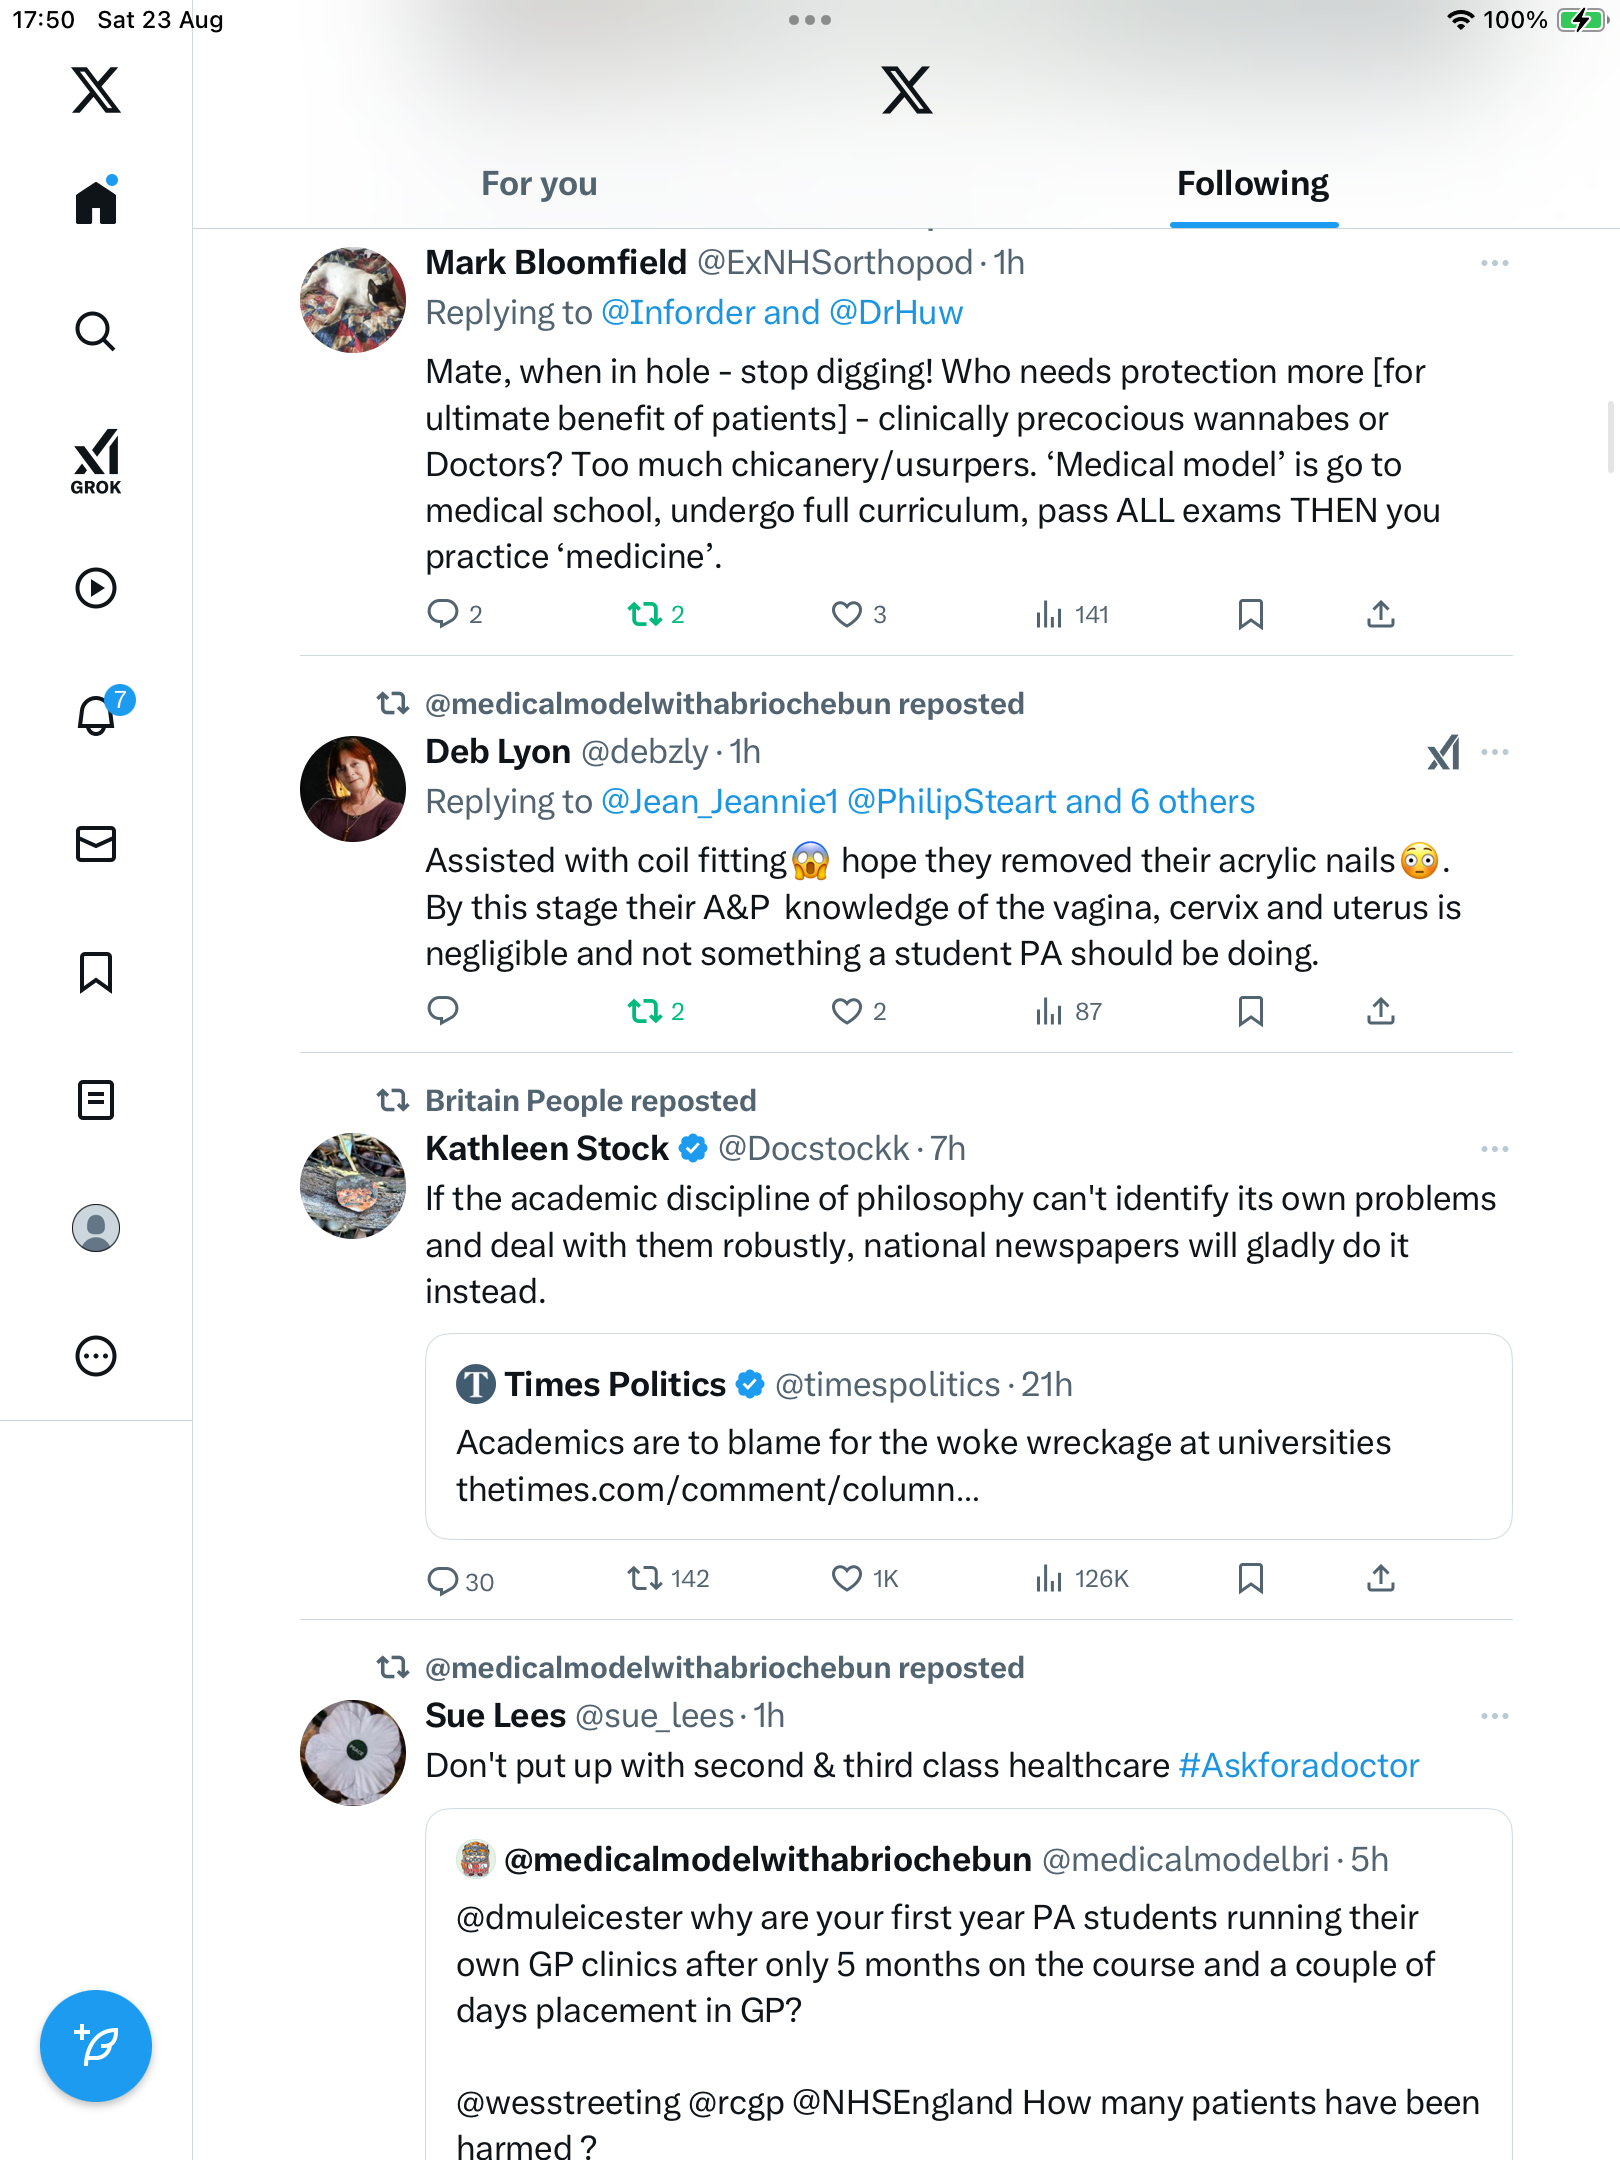Undo repost on Mark Bloomfield's post
Viewport: 1620px width, 2160px height.
[x=645, y=614]
